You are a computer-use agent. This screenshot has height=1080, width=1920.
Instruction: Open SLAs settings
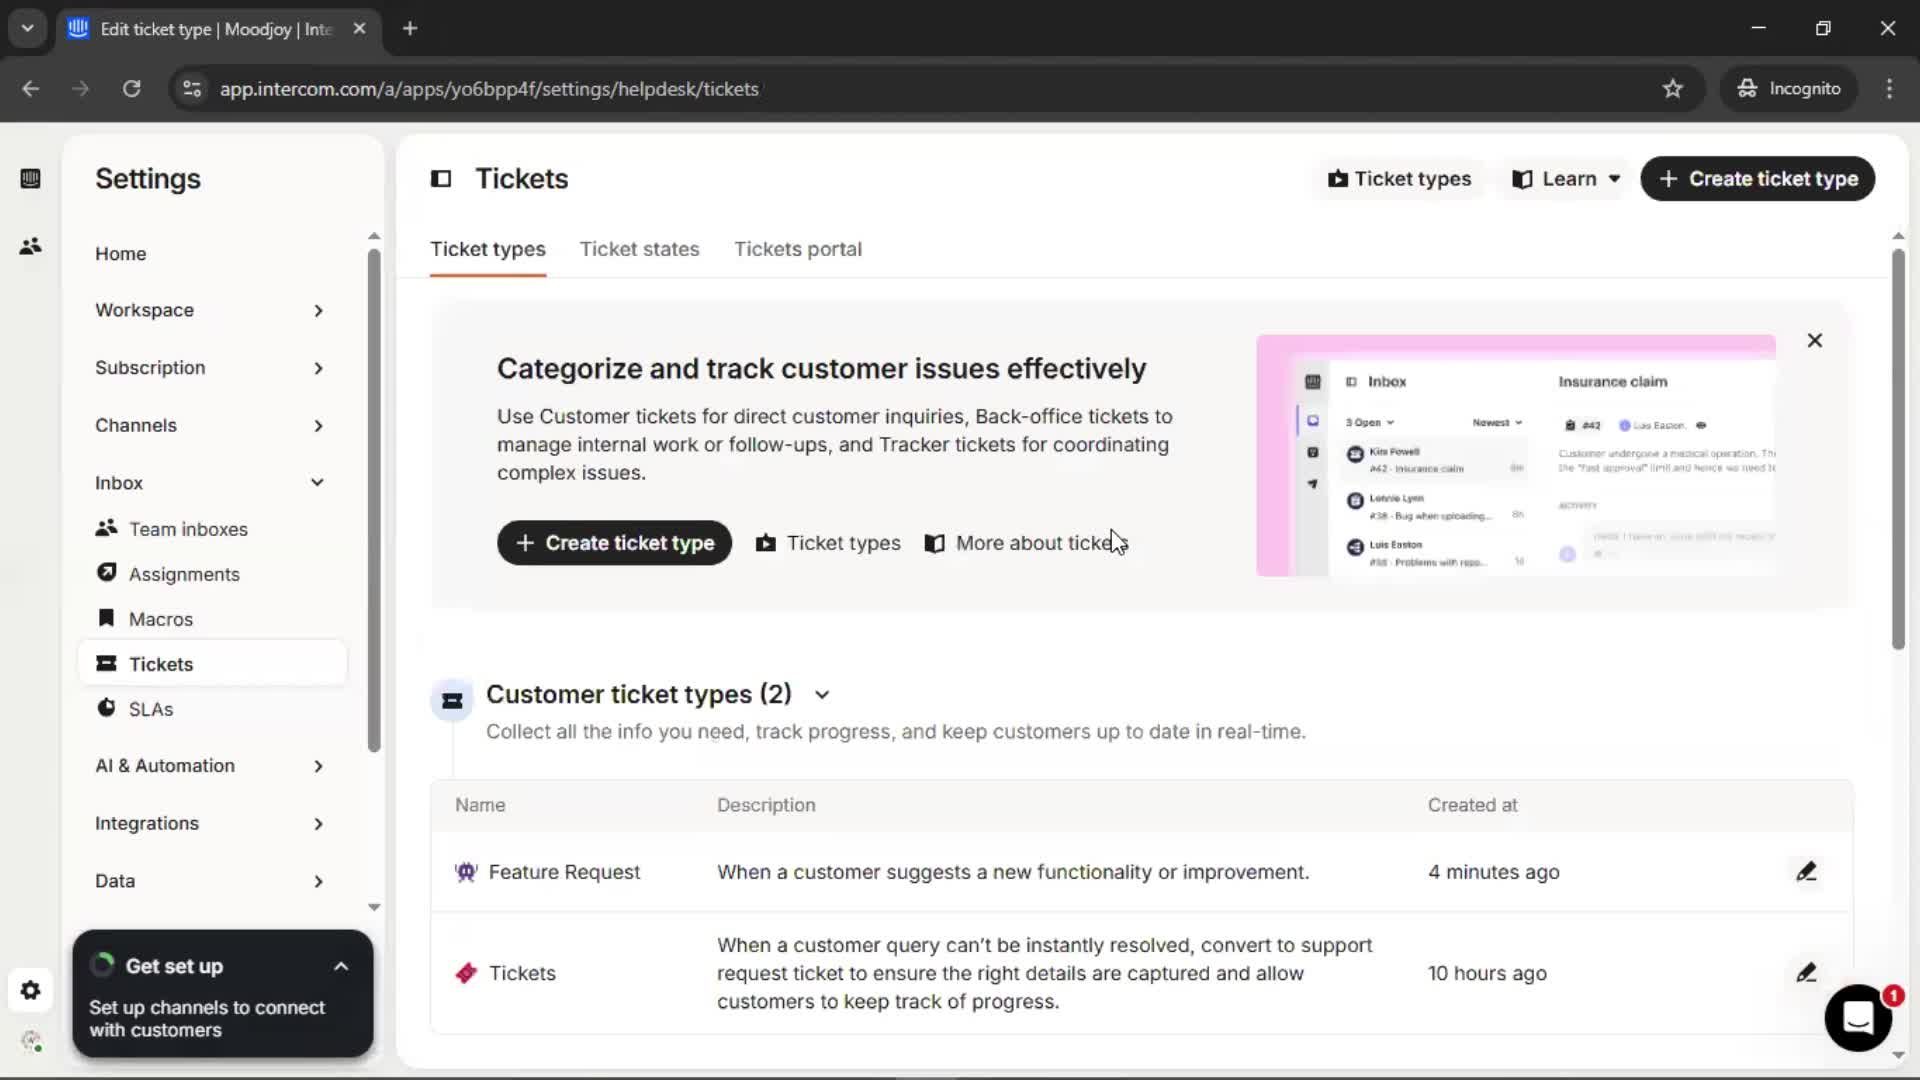[151, 709]
